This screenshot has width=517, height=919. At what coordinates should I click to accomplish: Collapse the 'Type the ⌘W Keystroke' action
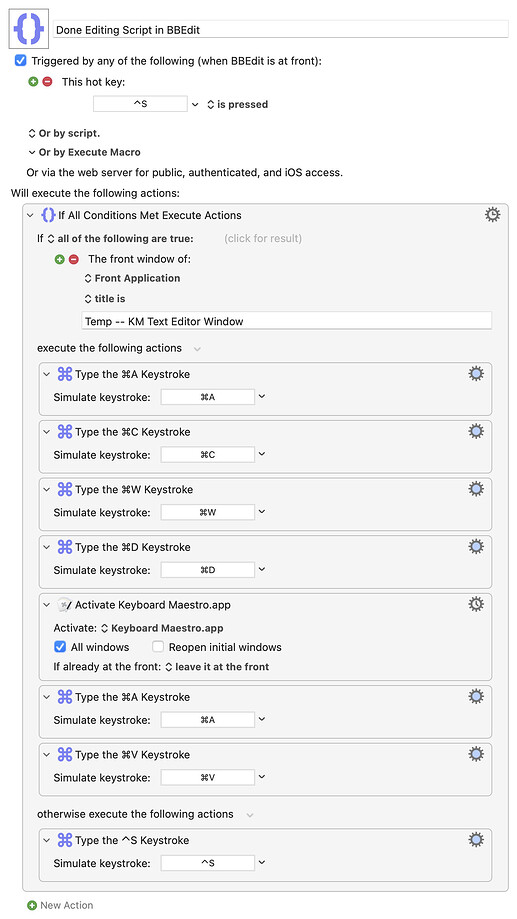pos(47,489)
